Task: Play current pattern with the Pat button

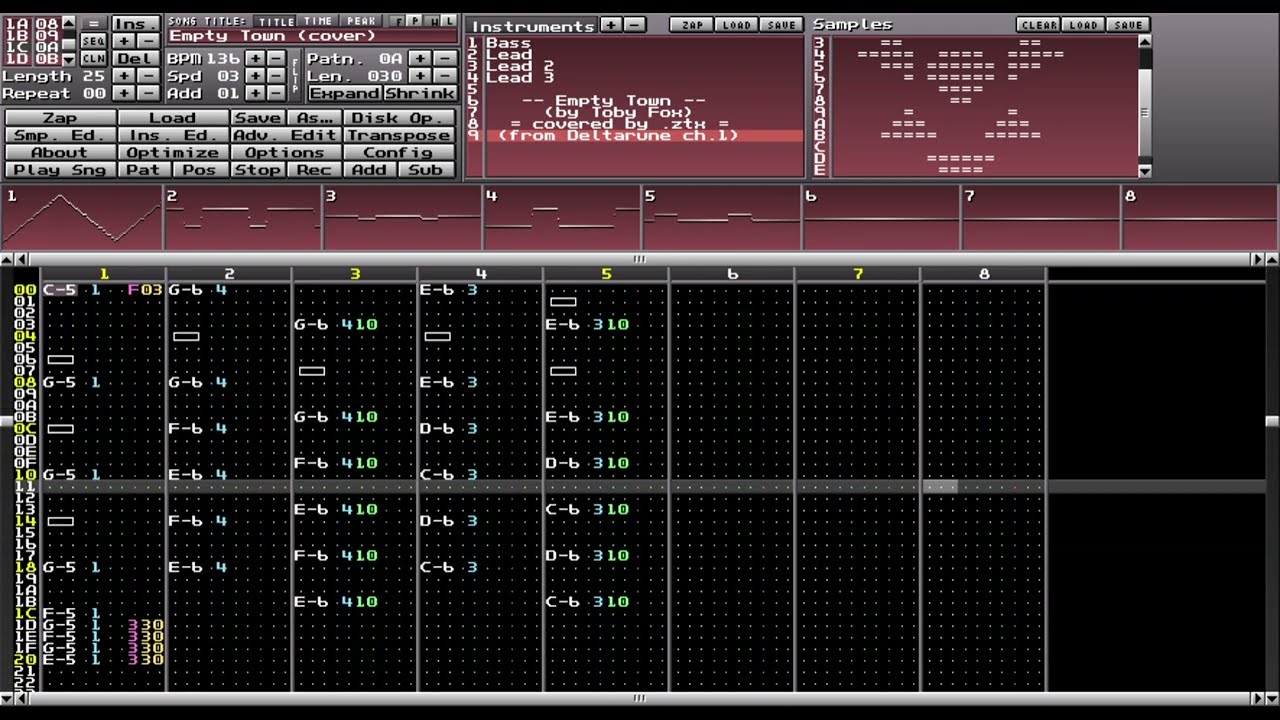Action: pos(144,170)
